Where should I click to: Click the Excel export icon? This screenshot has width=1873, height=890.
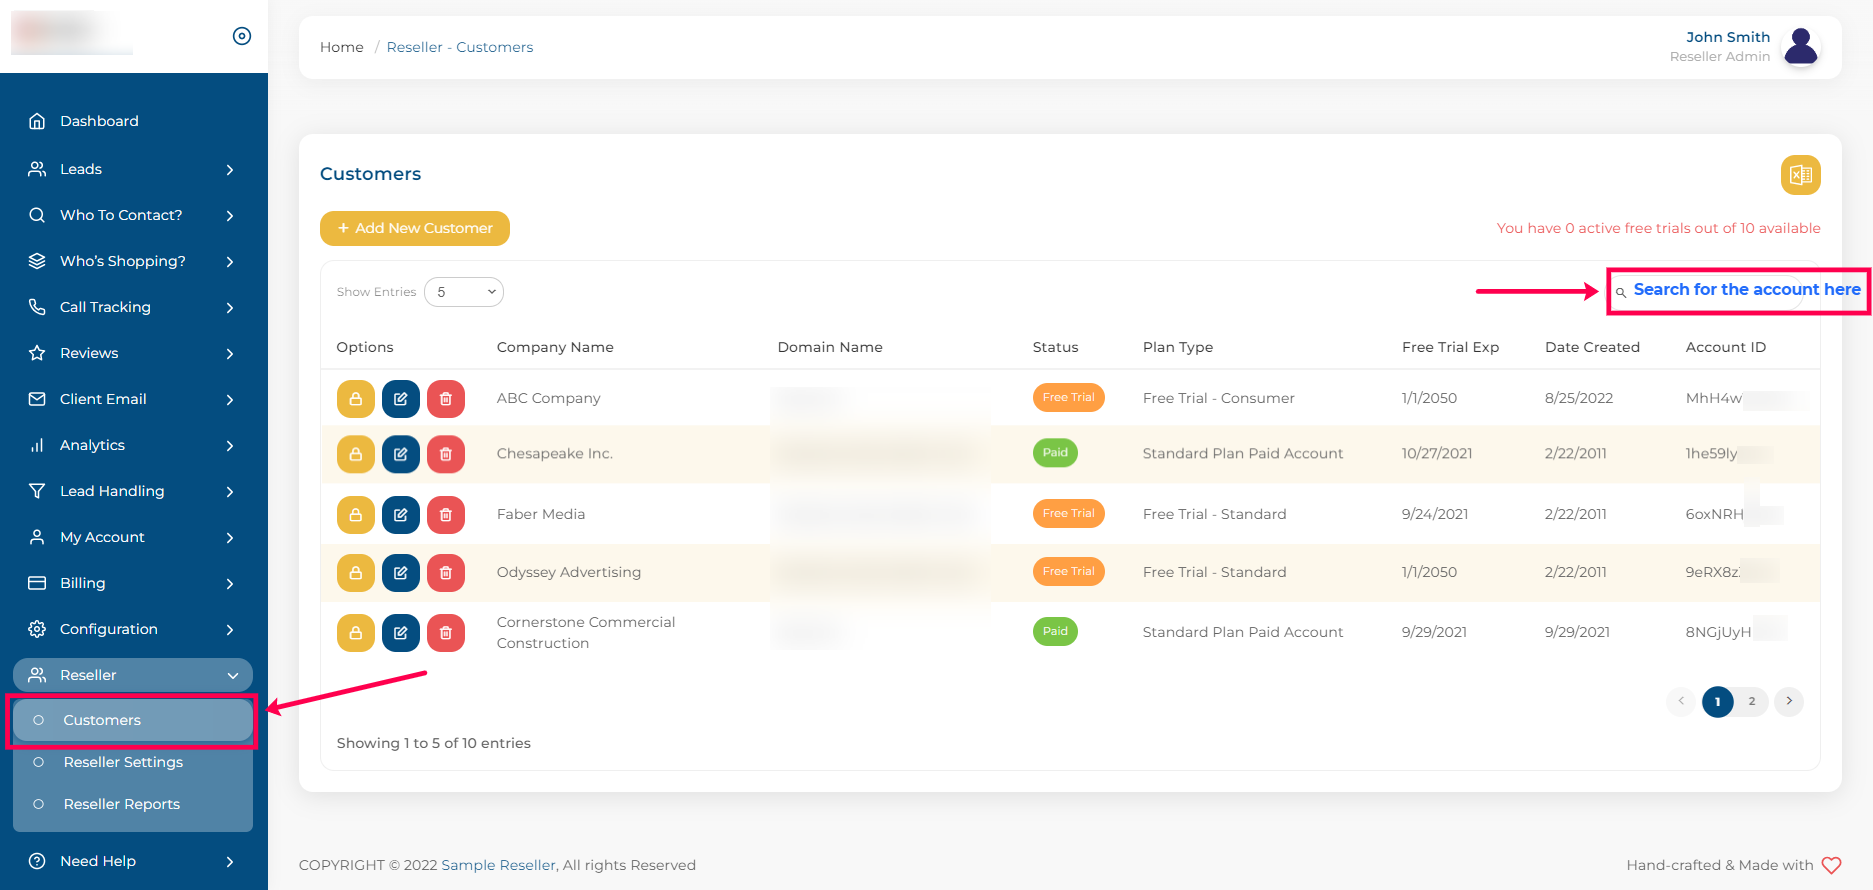[1800, 175]
